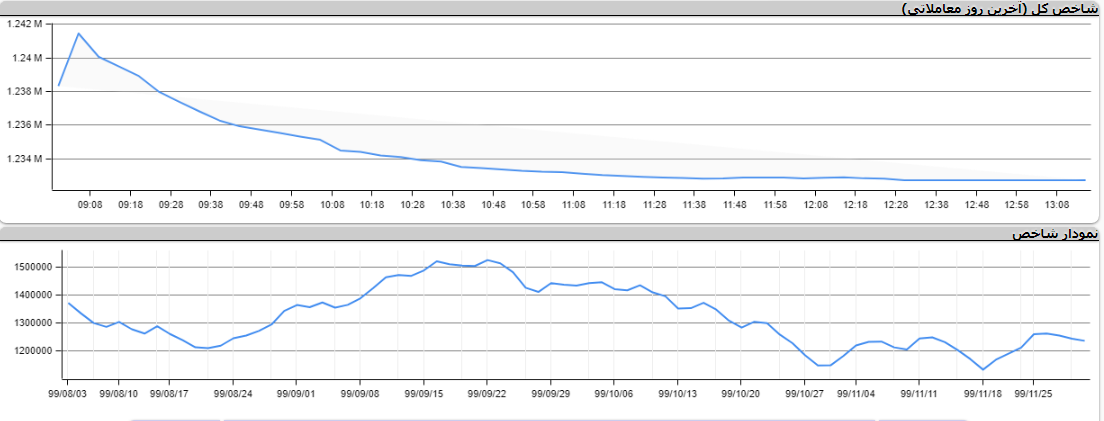Select the 99/09/22 date label
This screenshot has width=1104, height=421.
(487, 394)
